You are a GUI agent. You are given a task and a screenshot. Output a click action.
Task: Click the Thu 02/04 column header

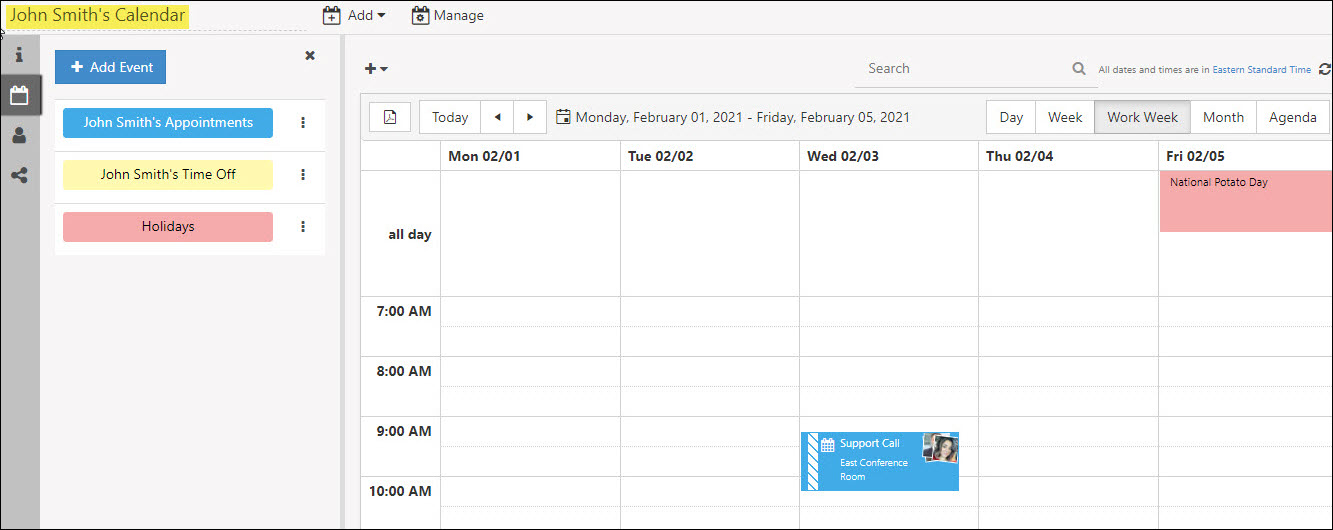click(1068, 156)
